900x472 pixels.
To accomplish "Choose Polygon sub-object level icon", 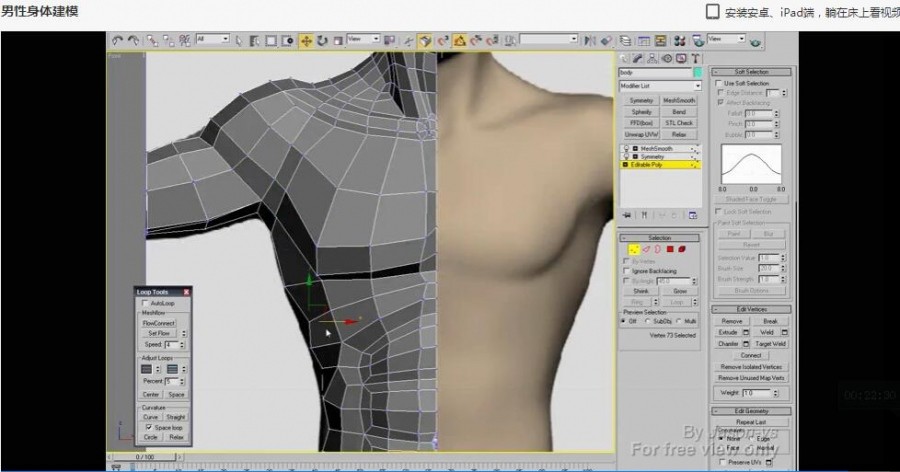I will 671,249.
